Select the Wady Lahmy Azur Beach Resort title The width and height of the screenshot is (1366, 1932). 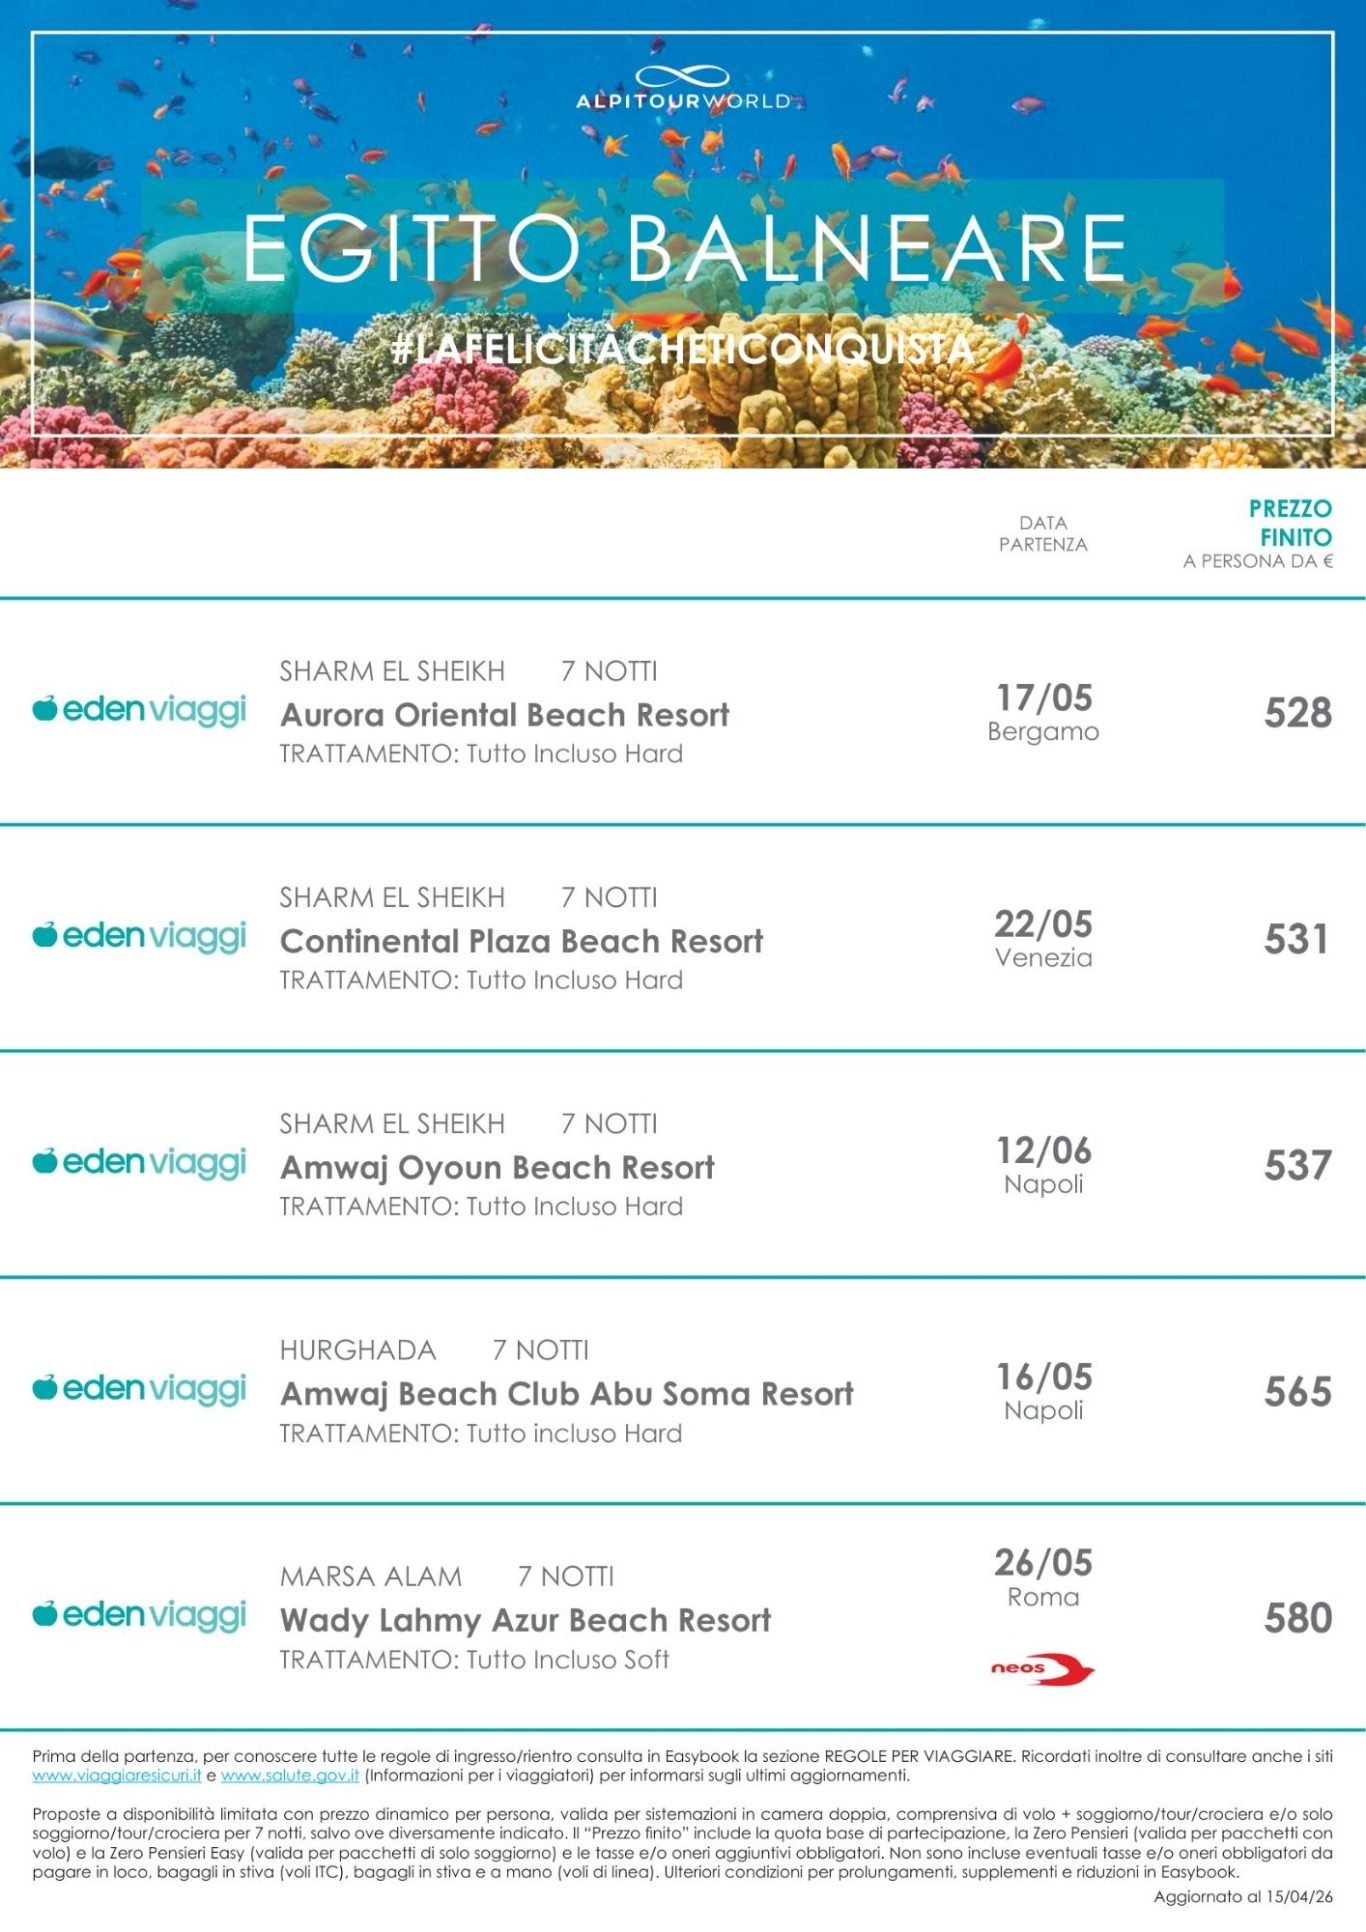526,1620
